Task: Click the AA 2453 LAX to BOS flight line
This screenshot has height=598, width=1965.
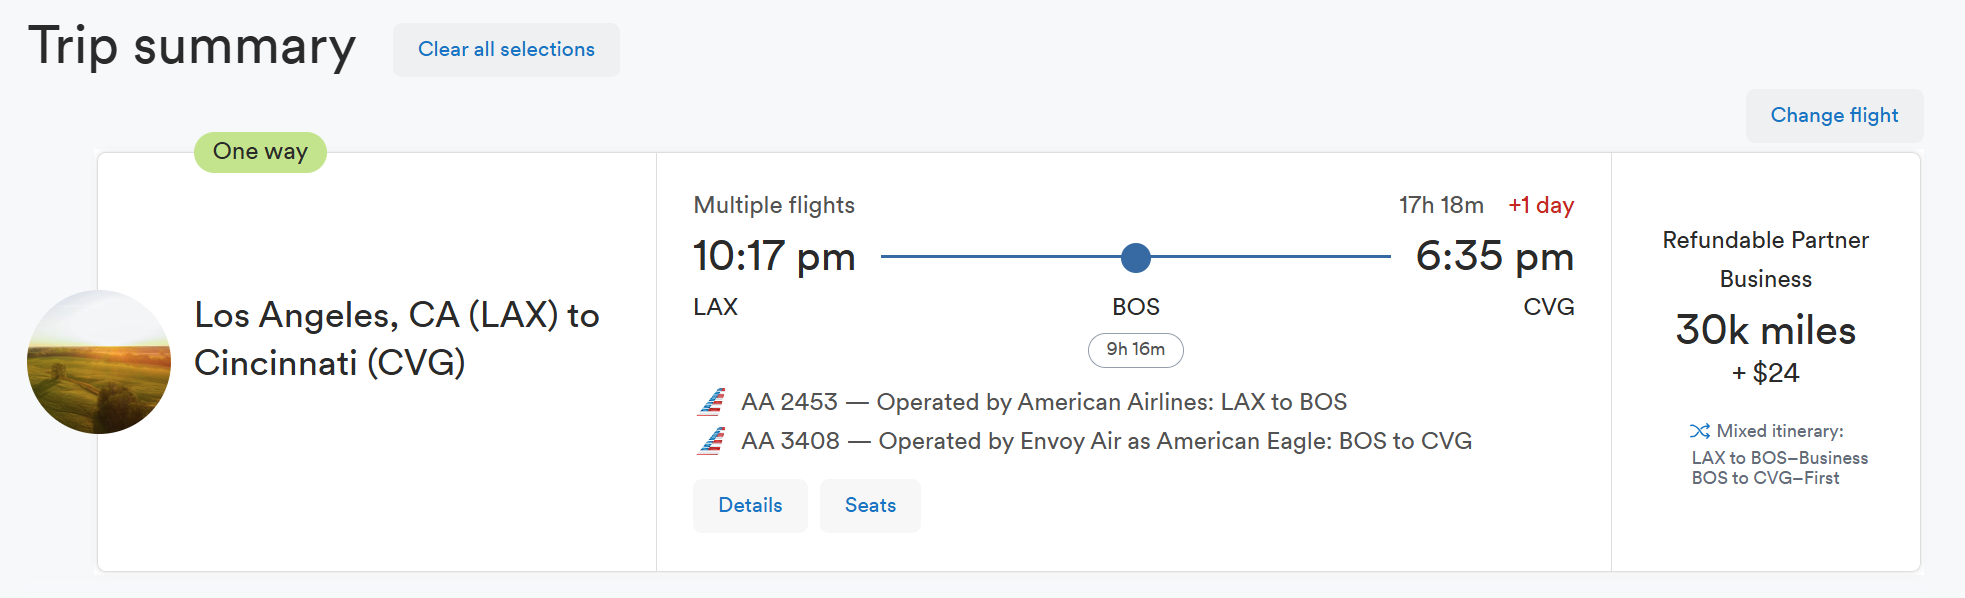Action: (x=1044, y=402)
